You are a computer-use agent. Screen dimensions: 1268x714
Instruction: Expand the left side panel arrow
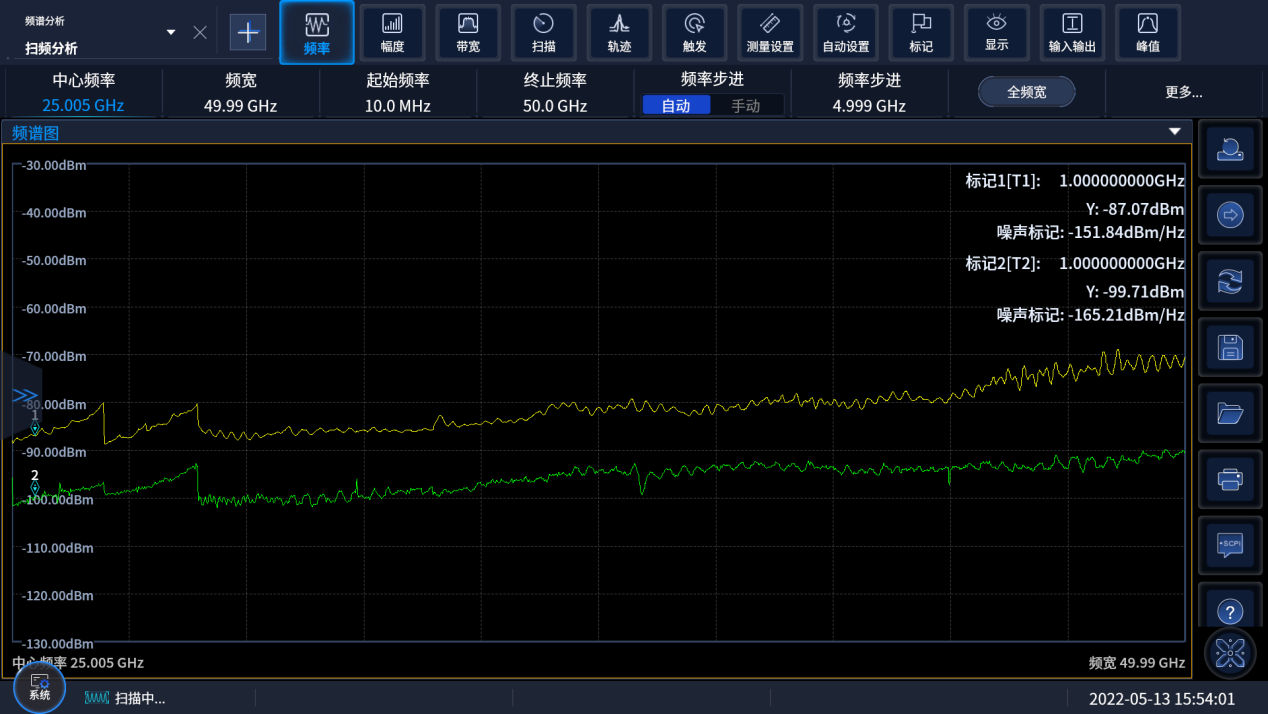click(x=24, y=395)
